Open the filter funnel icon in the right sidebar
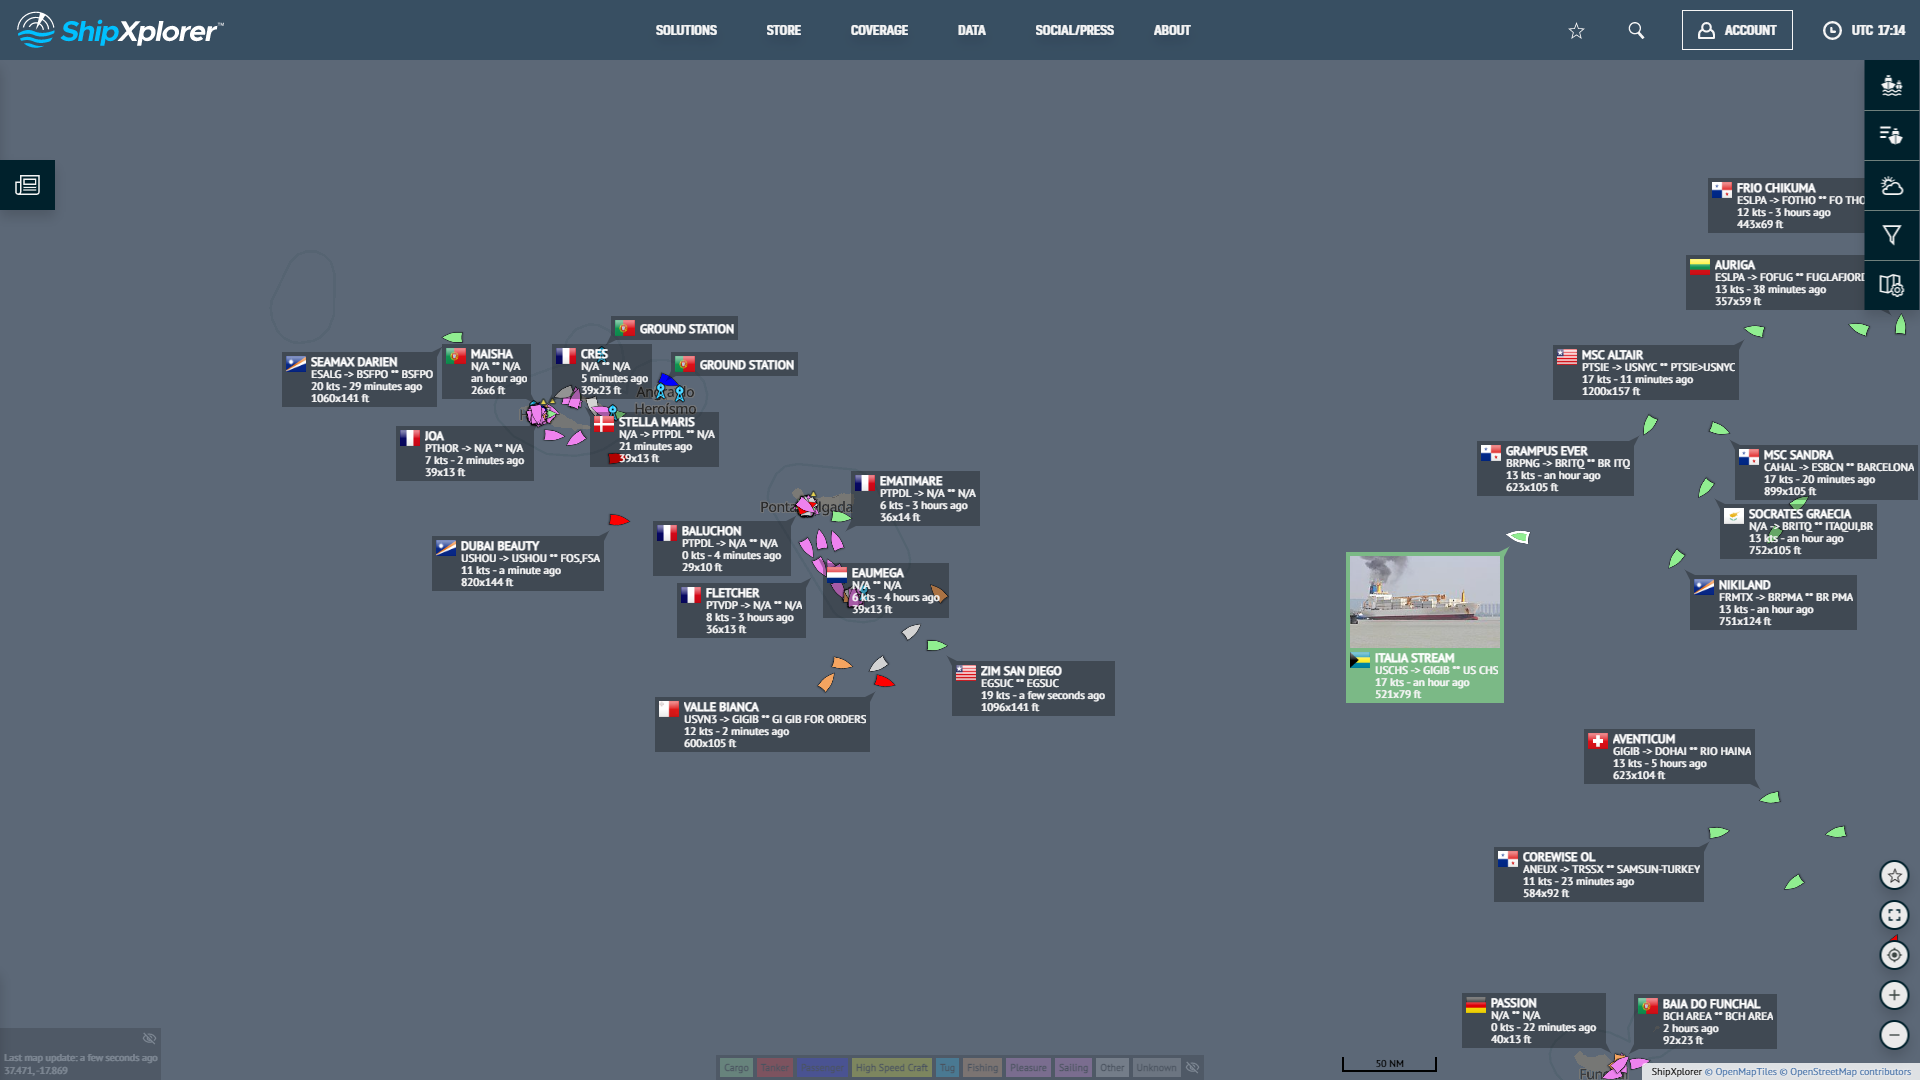This screenshot has width=1920, height=1080. click(x=1891, y=235)
